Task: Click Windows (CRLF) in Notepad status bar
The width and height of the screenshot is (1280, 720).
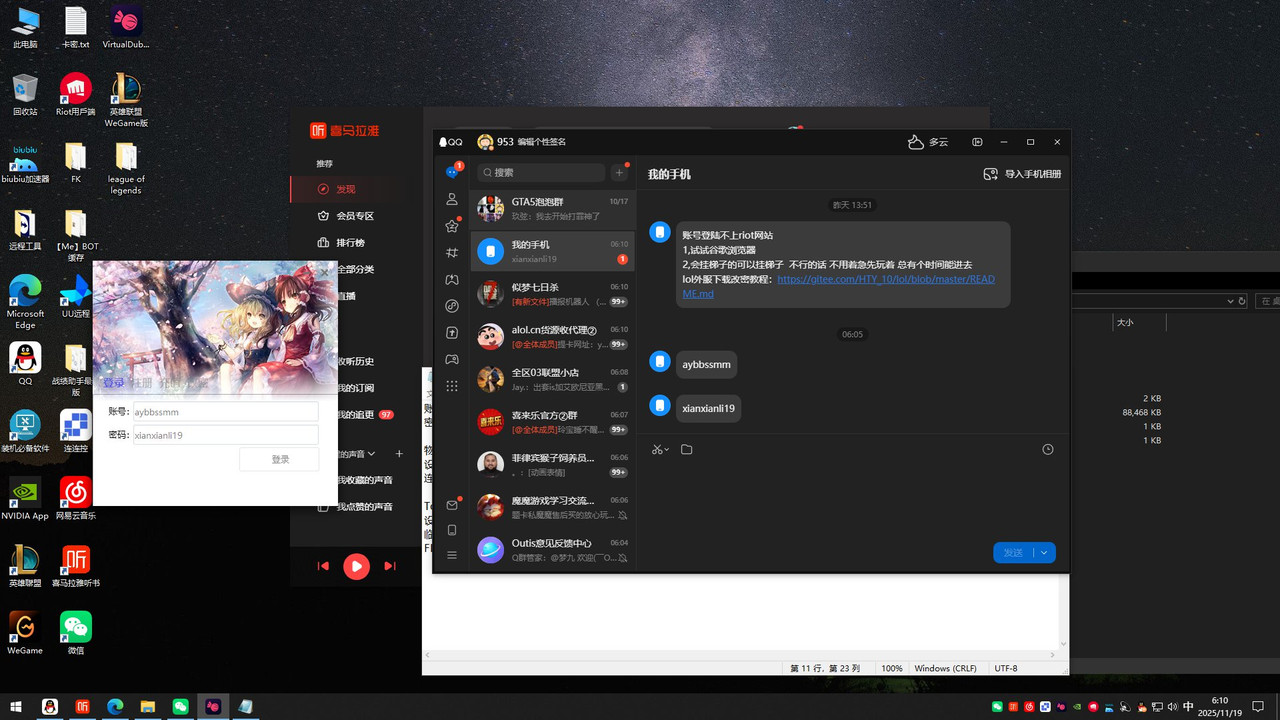Action: click(945, 668)
